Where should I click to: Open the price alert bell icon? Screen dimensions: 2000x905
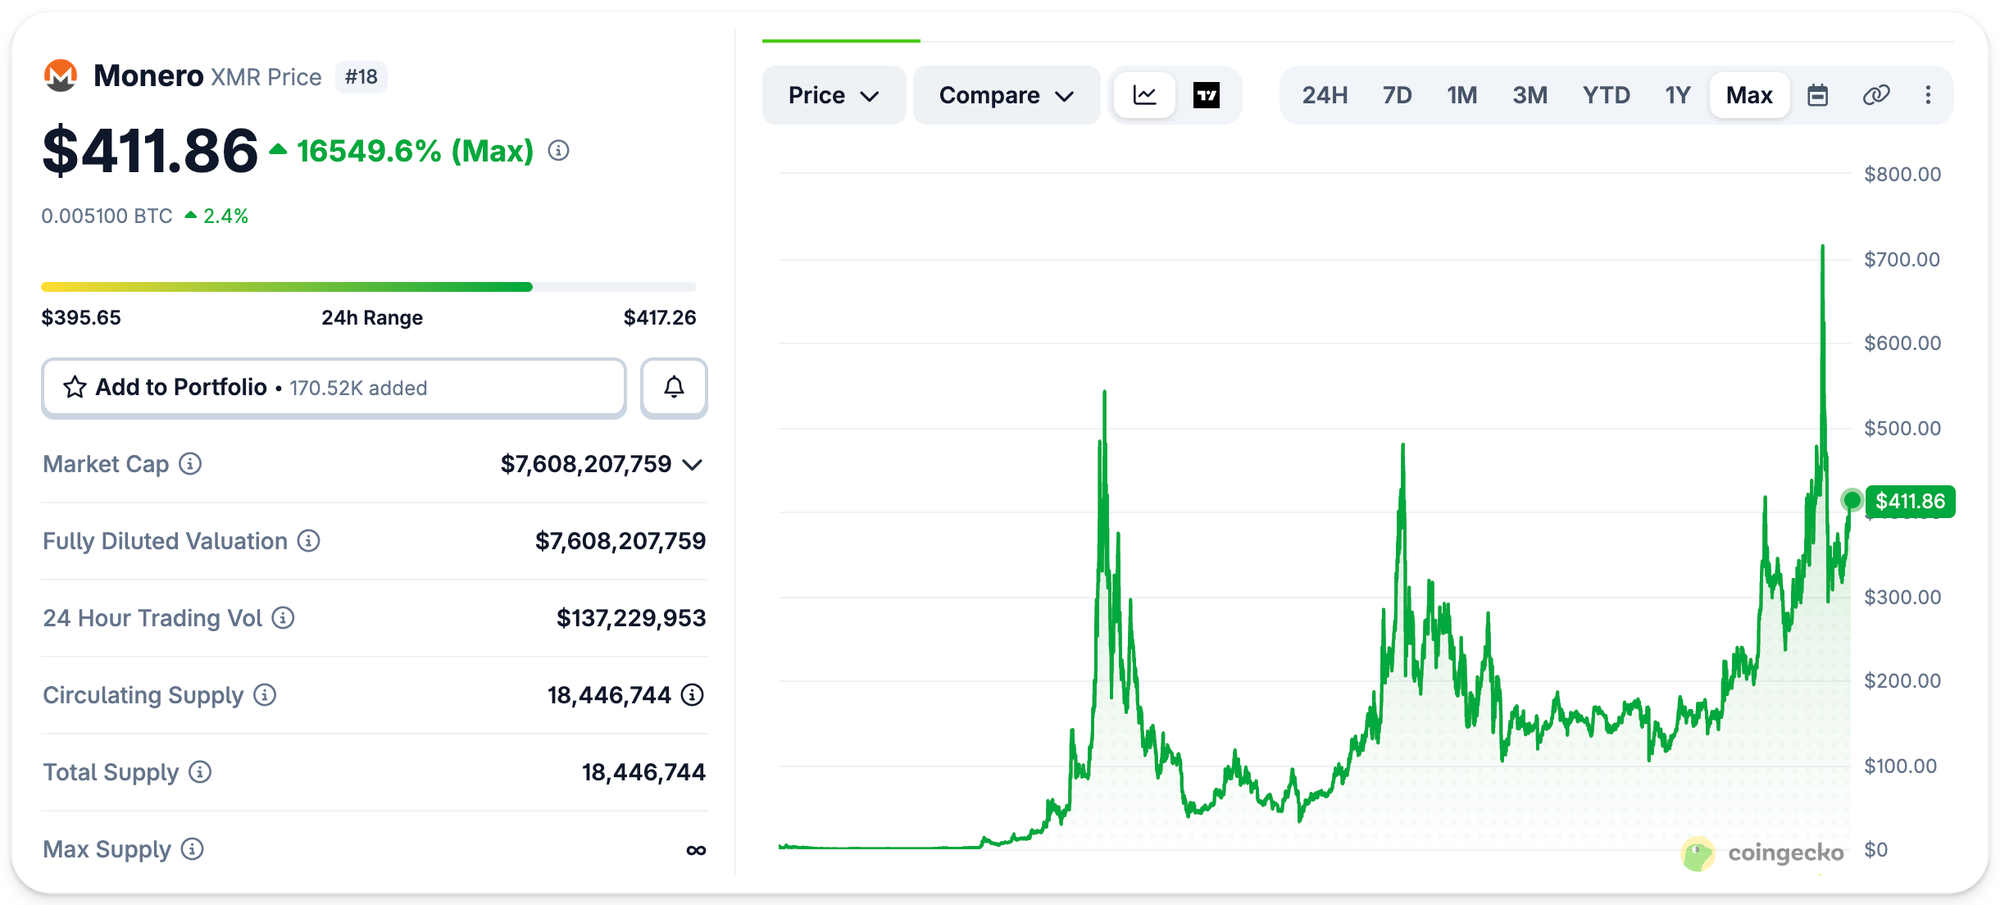point(674,387)
